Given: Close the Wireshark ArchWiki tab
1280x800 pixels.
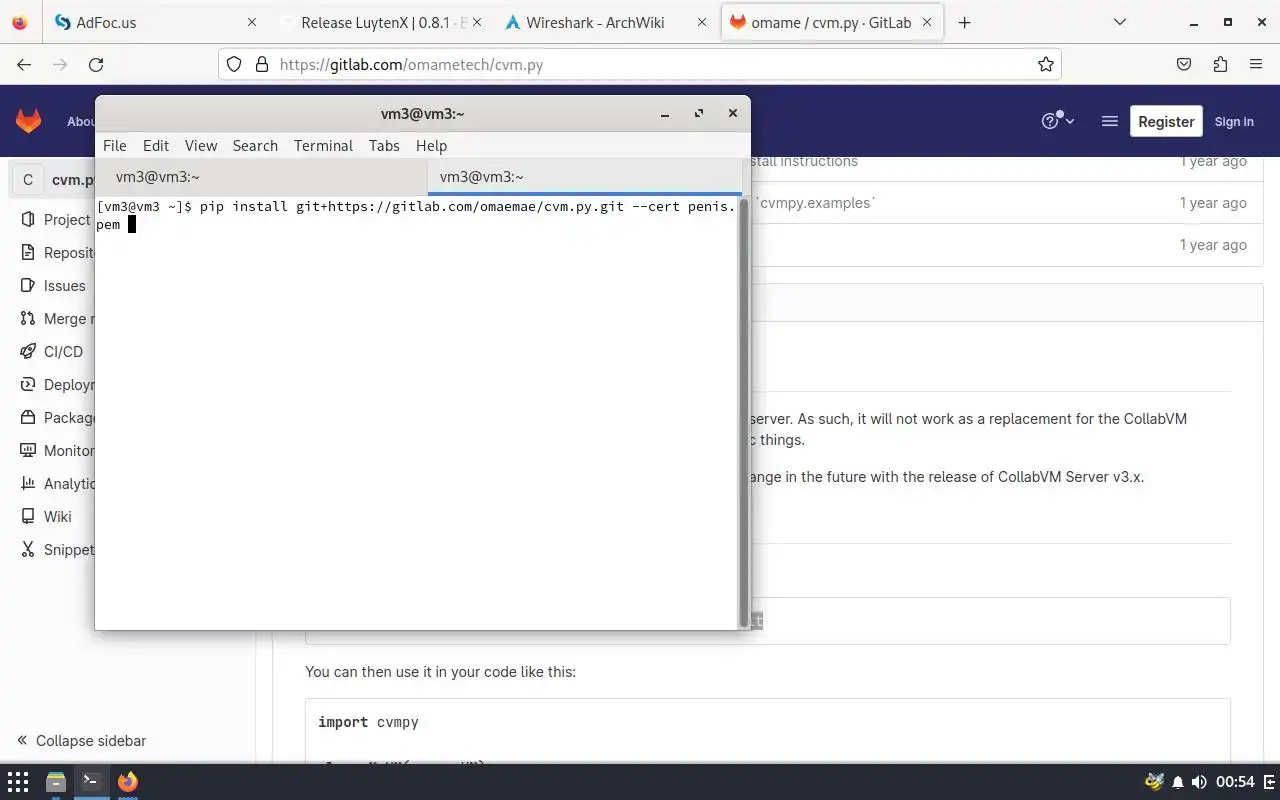Looking at the screenshot, I should click(703, 22).
